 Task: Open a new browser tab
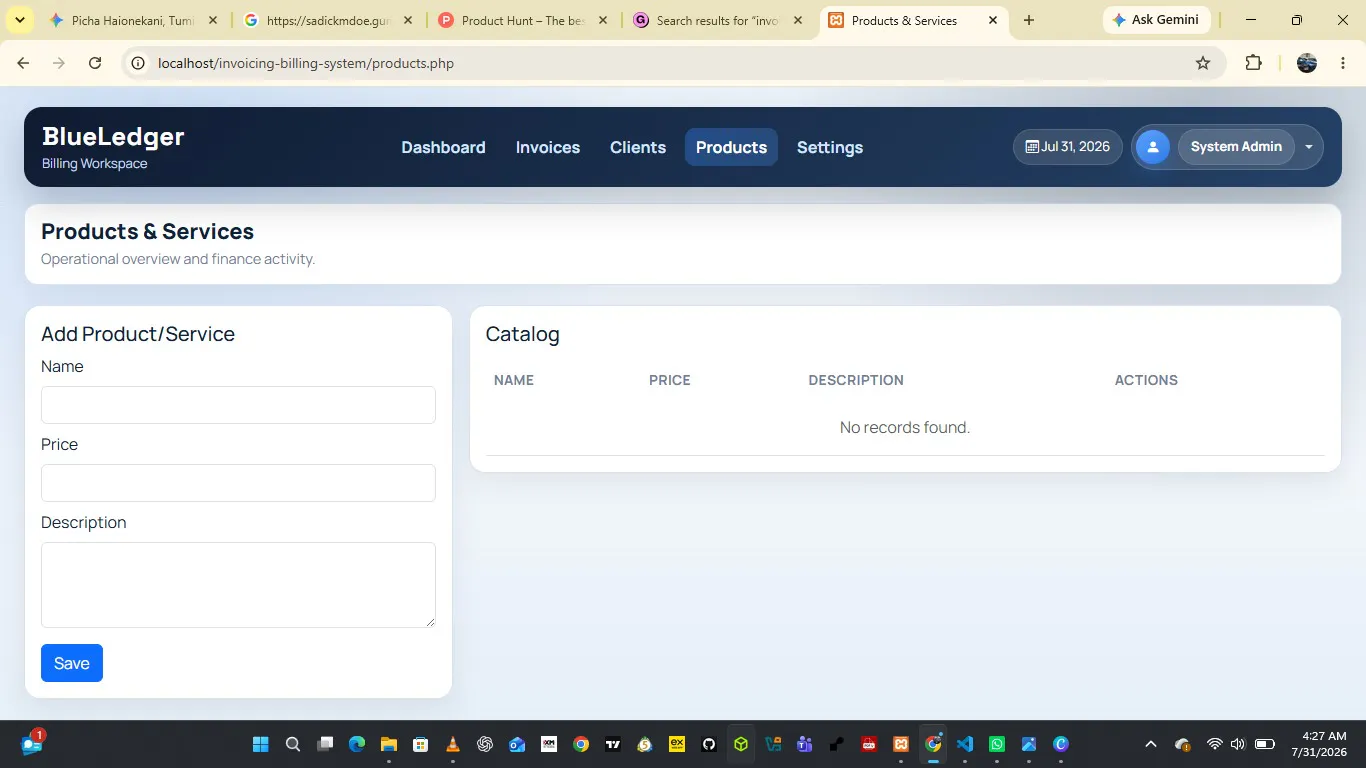(x=1029, y=20)
